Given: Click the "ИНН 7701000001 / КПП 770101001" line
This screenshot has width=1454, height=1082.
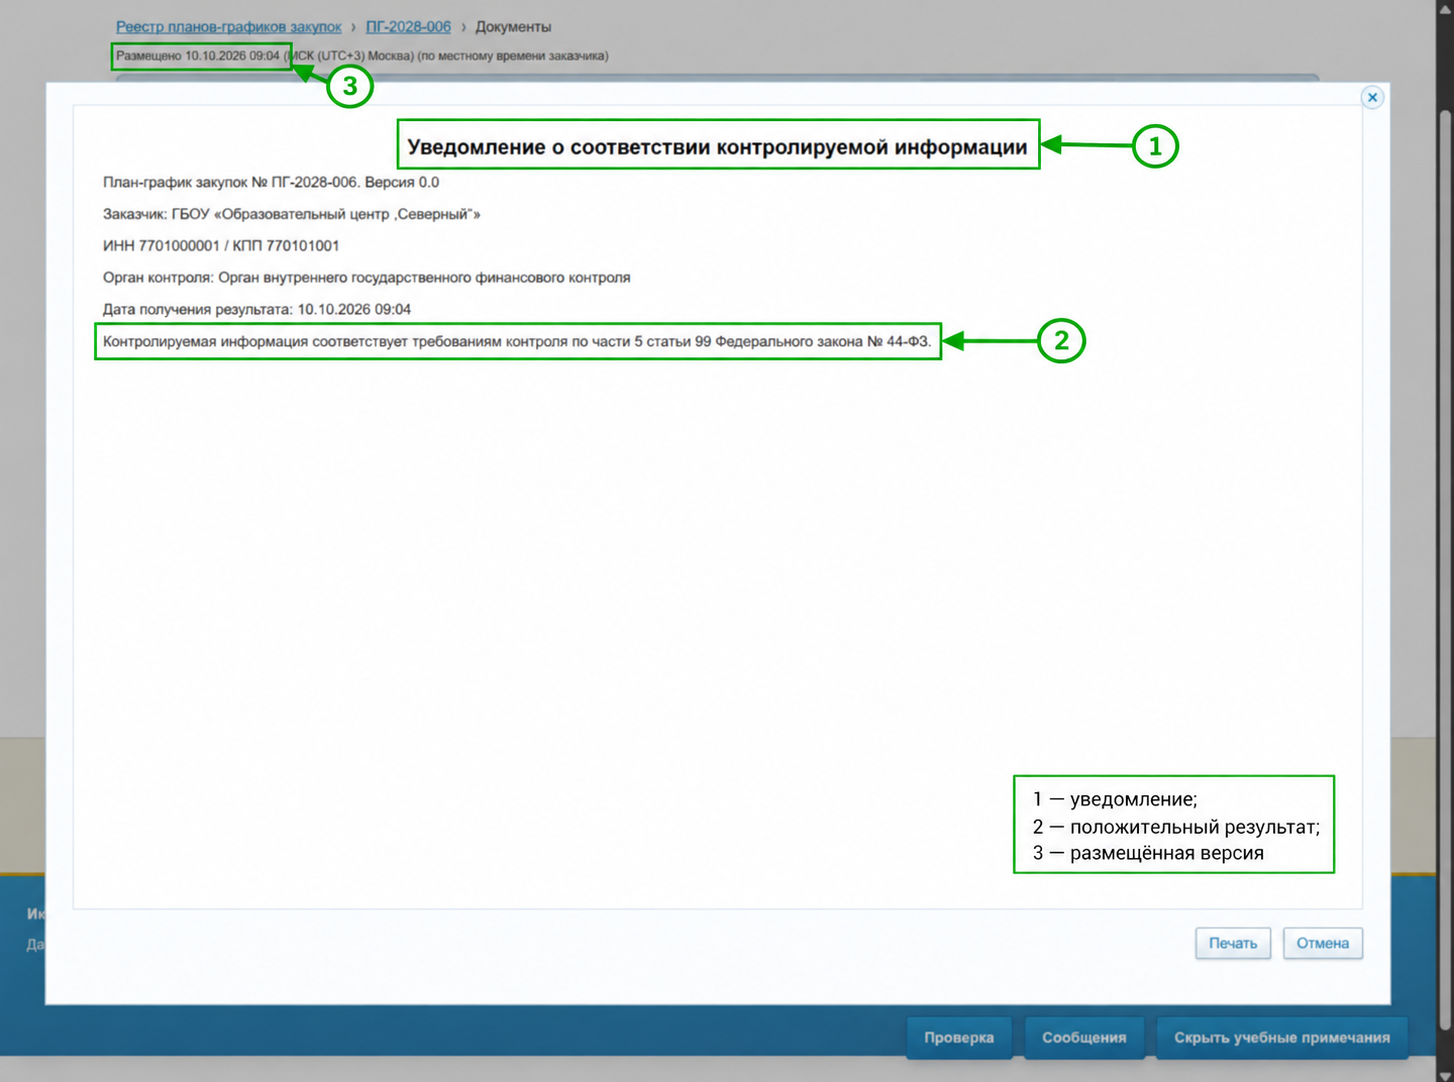Looking at the screenshot, I should (221, 246).
